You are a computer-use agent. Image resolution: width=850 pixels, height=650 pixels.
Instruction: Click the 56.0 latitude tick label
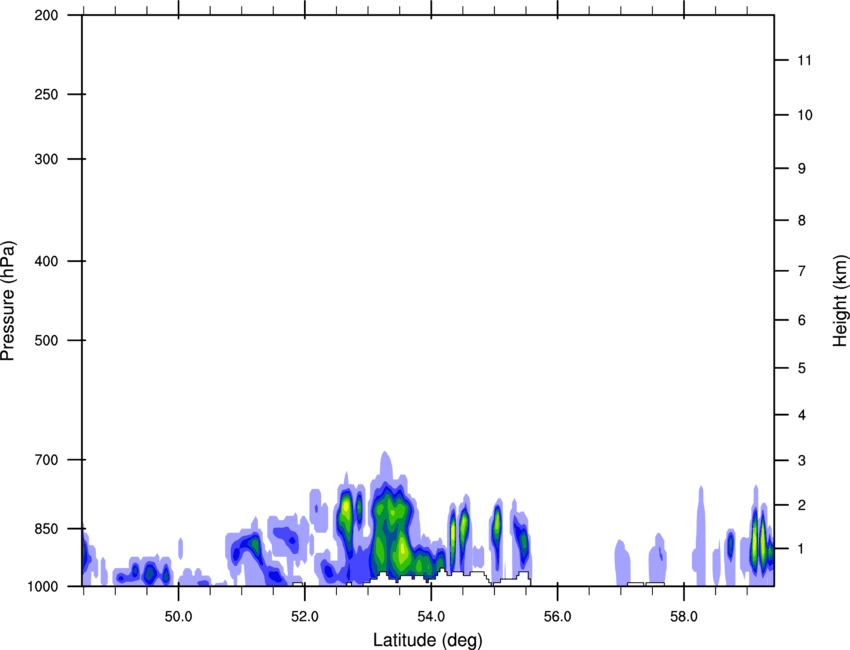pyautogui.click(x=557, y=617)
